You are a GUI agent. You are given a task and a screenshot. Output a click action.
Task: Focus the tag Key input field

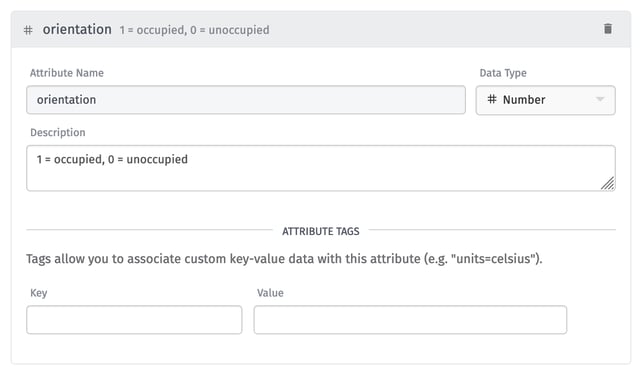pyautogui.click(x=134, y=320)
